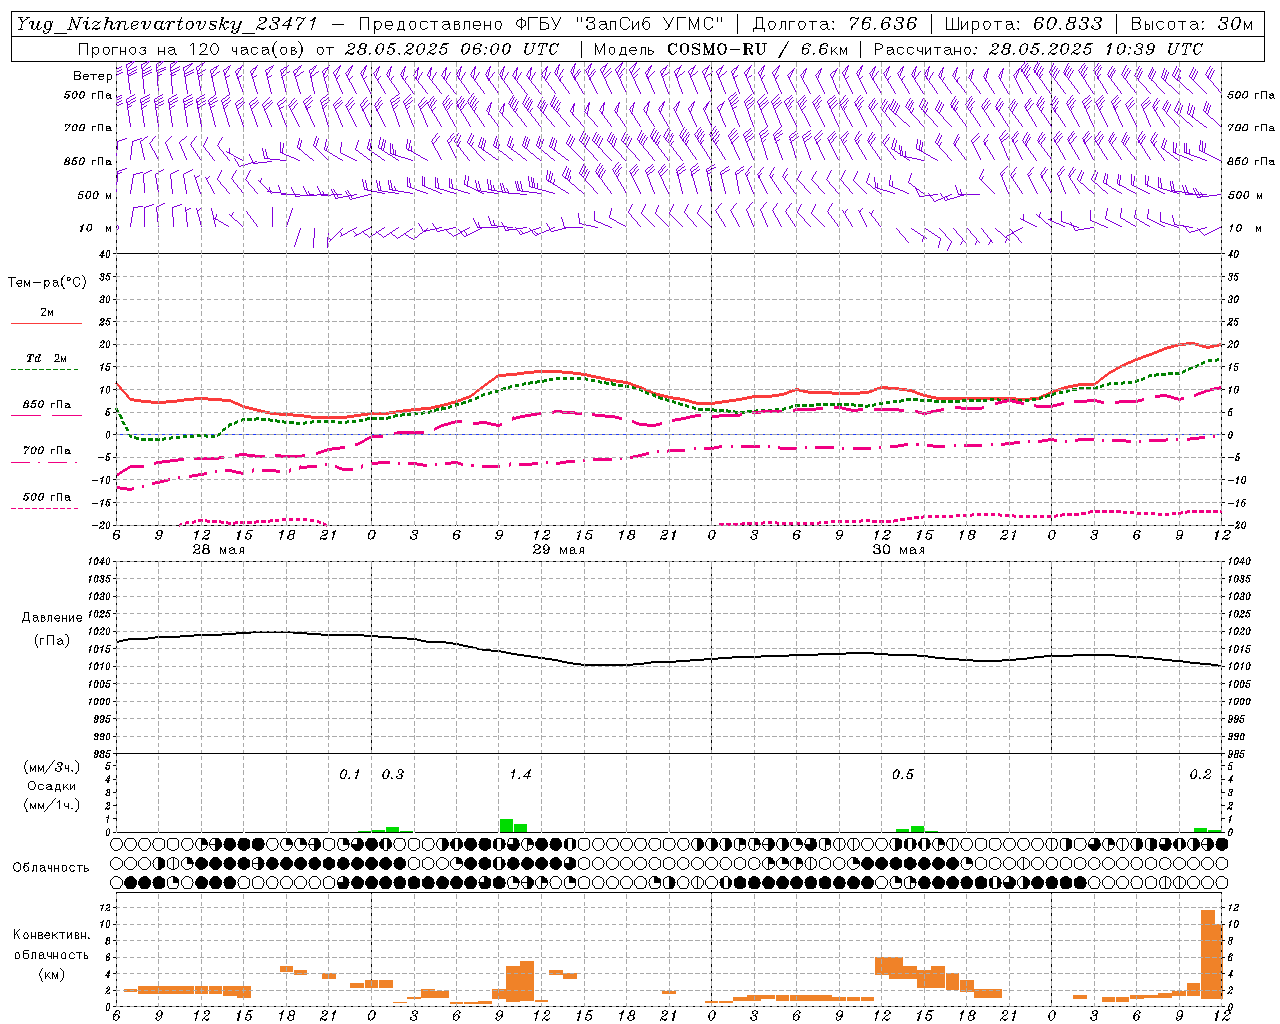Click the (мм/3ч.) precipitation unit label
Viewport: 1280px width, 1024px height.
pos(51,767)
